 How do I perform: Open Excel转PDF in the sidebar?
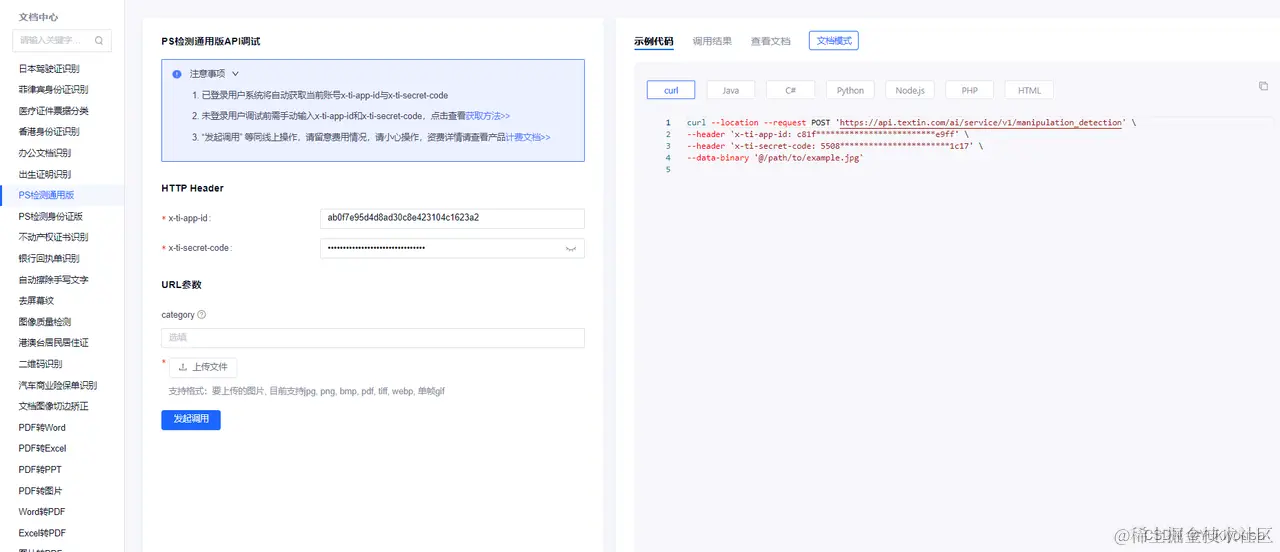42,533
